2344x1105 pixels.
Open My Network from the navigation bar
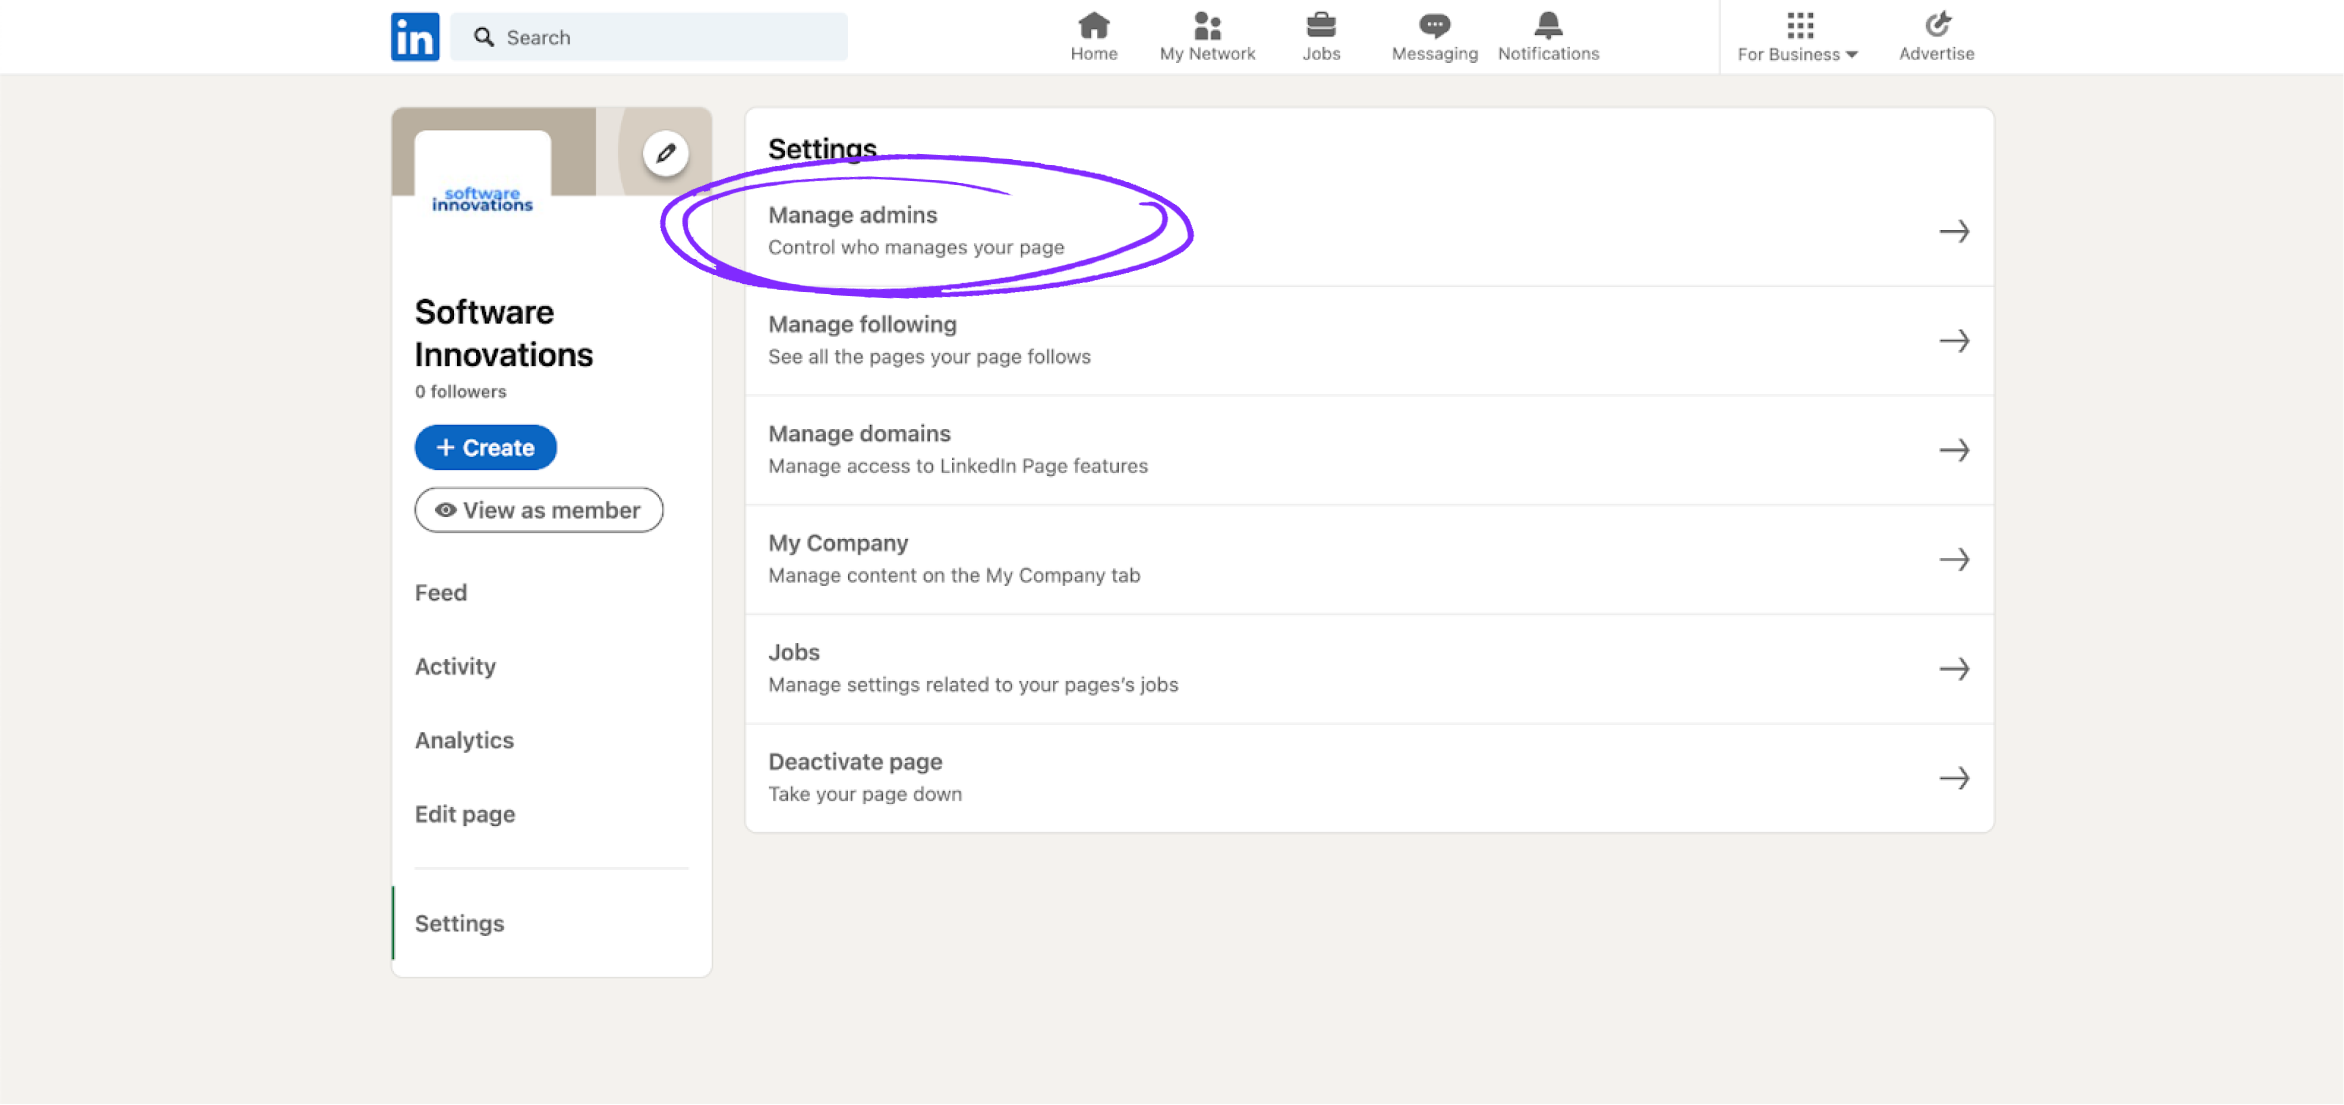(1207, 26)
